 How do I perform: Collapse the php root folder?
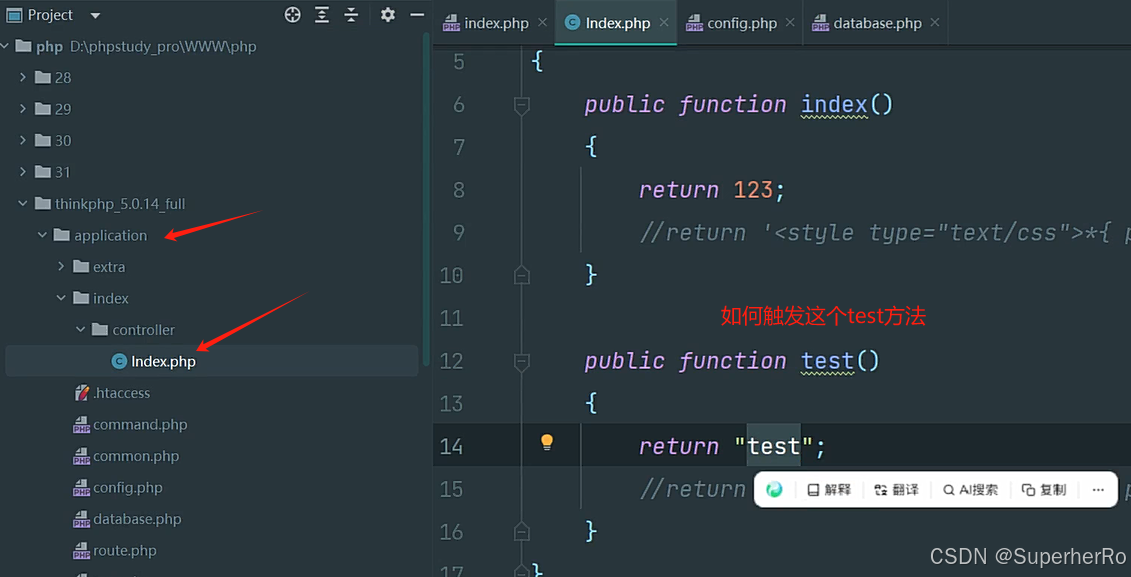pos(4,46)
